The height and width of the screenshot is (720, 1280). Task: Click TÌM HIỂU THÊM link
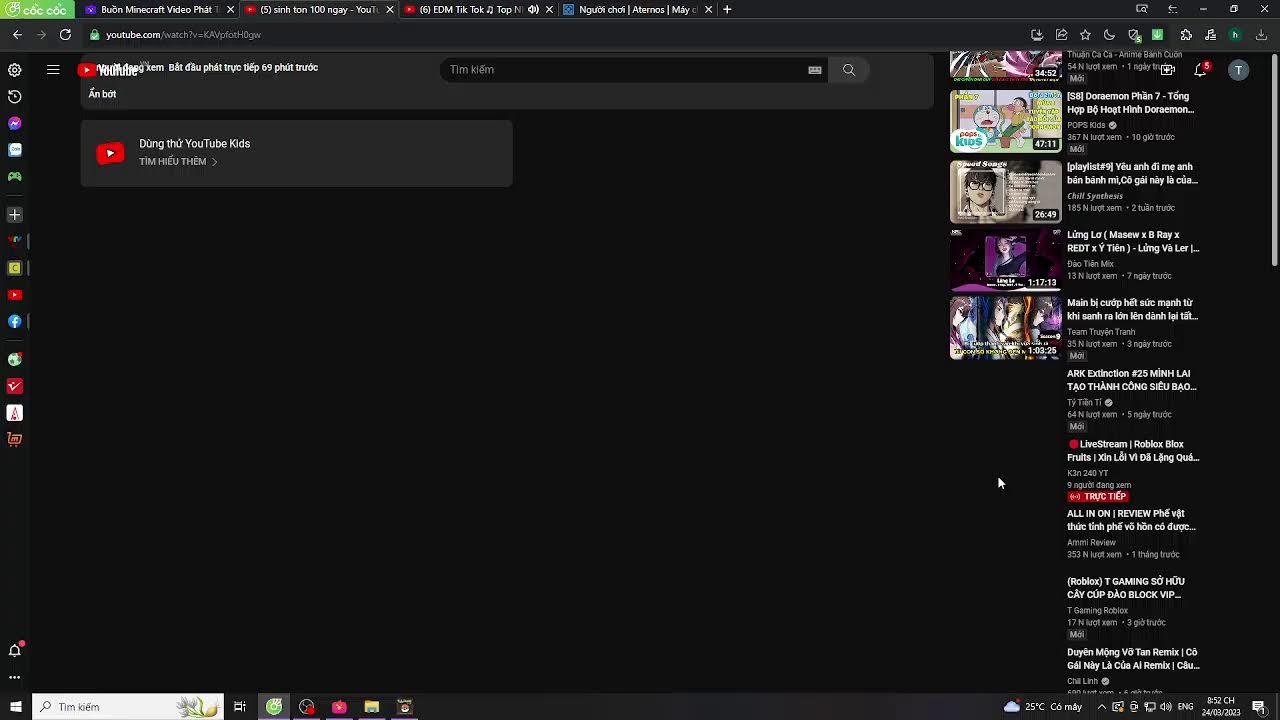pyautogui.click(x=178, y=162)
